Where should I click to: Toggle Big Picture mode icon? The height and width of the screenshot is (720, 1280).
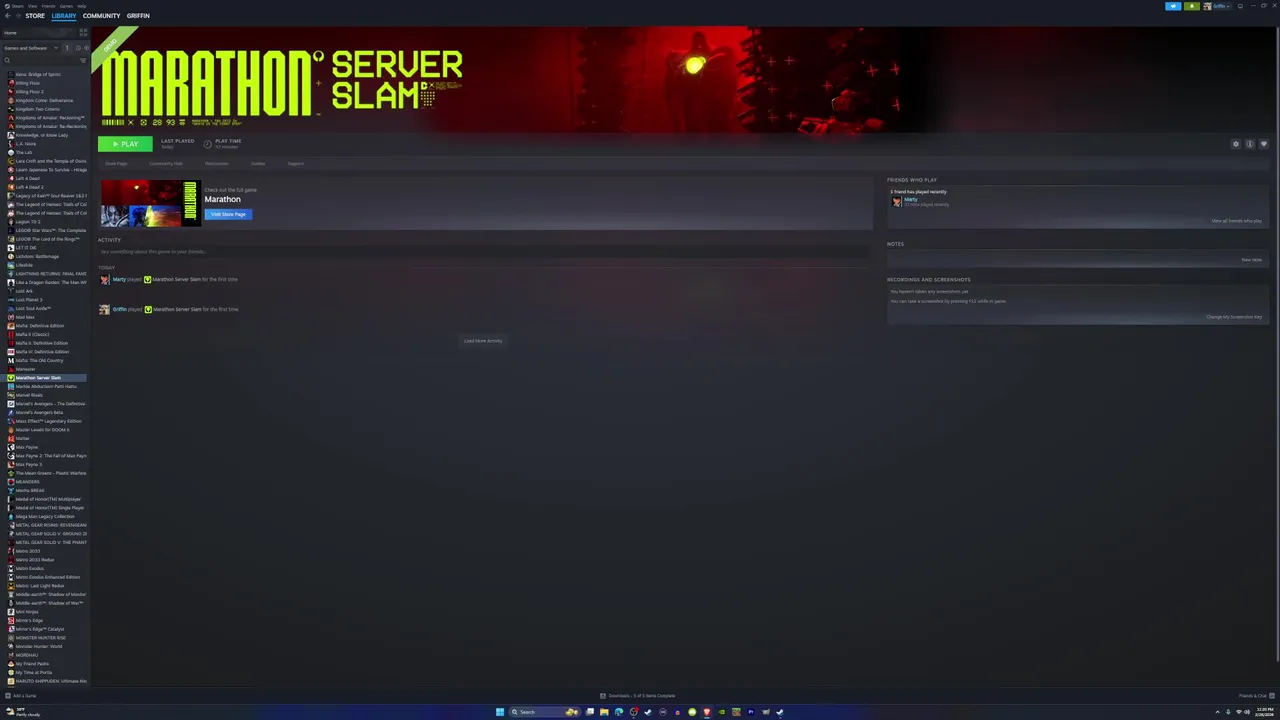[x=1241, y=6]
